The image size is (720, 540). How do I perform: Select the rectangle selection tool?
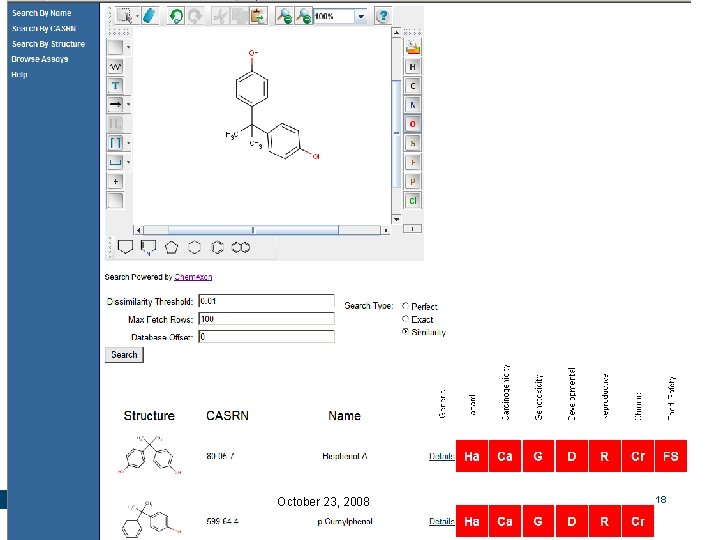pyautogui.click(x=124, y=16)
